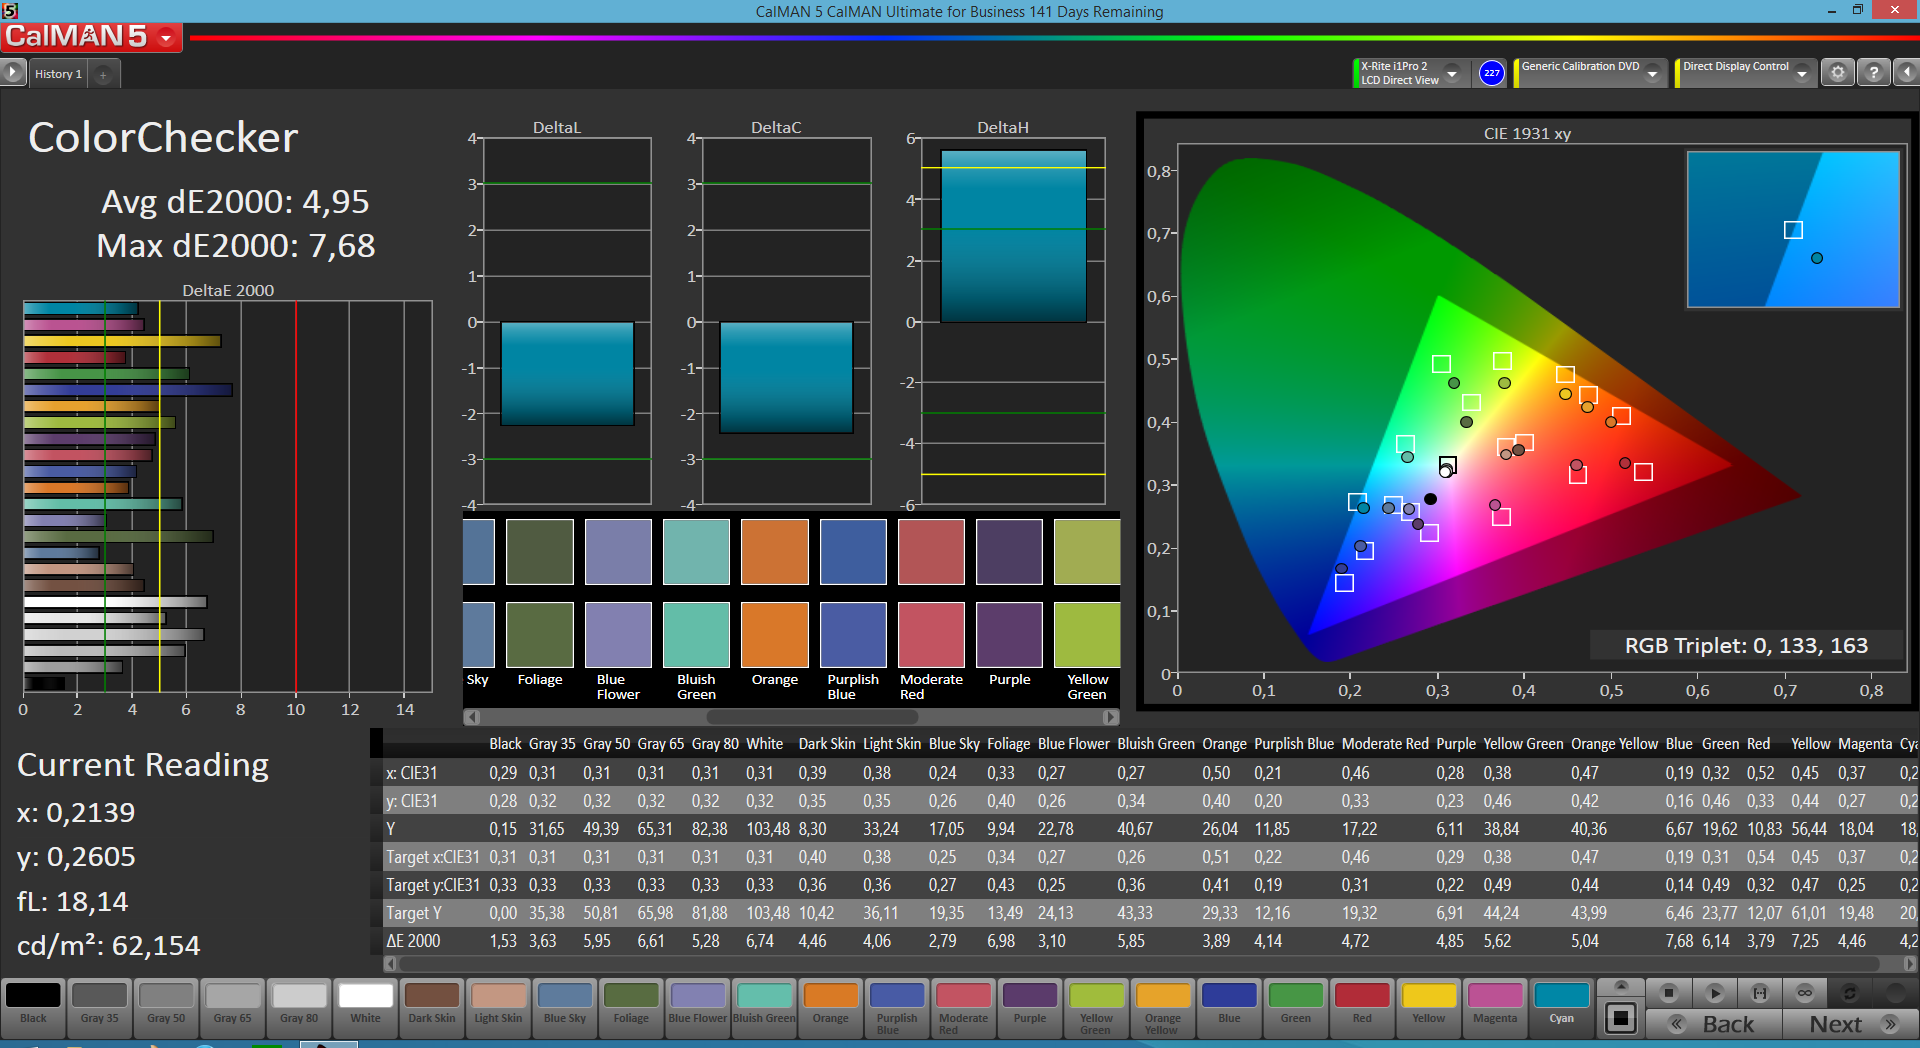This screenshot has width=1920, height=1048.
Task: Start continuous reading with infinity icon
Action: tap(1805, 993)
